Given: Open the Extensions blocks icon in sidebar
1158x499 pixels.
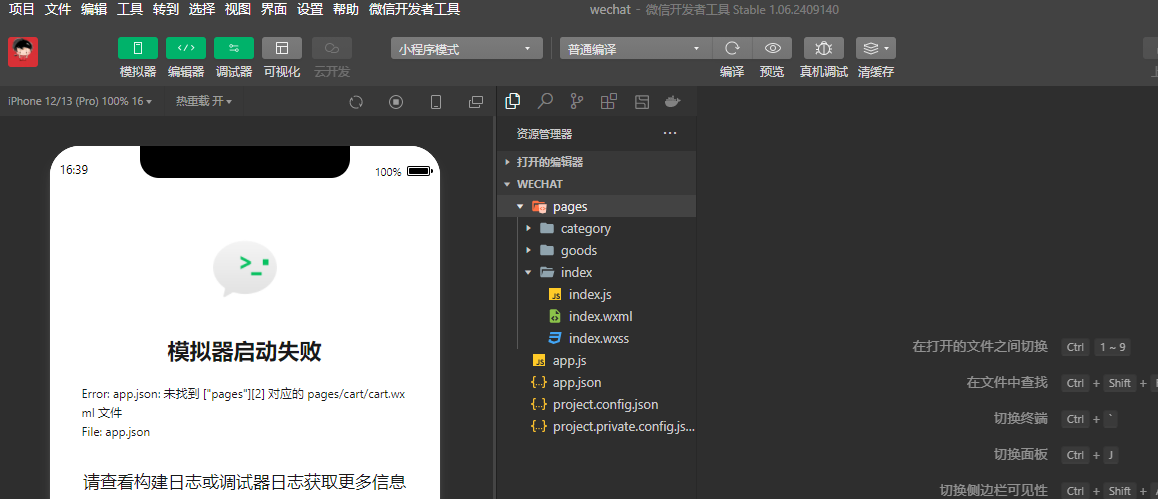Looking at the screenshot, I should (609, 101).
